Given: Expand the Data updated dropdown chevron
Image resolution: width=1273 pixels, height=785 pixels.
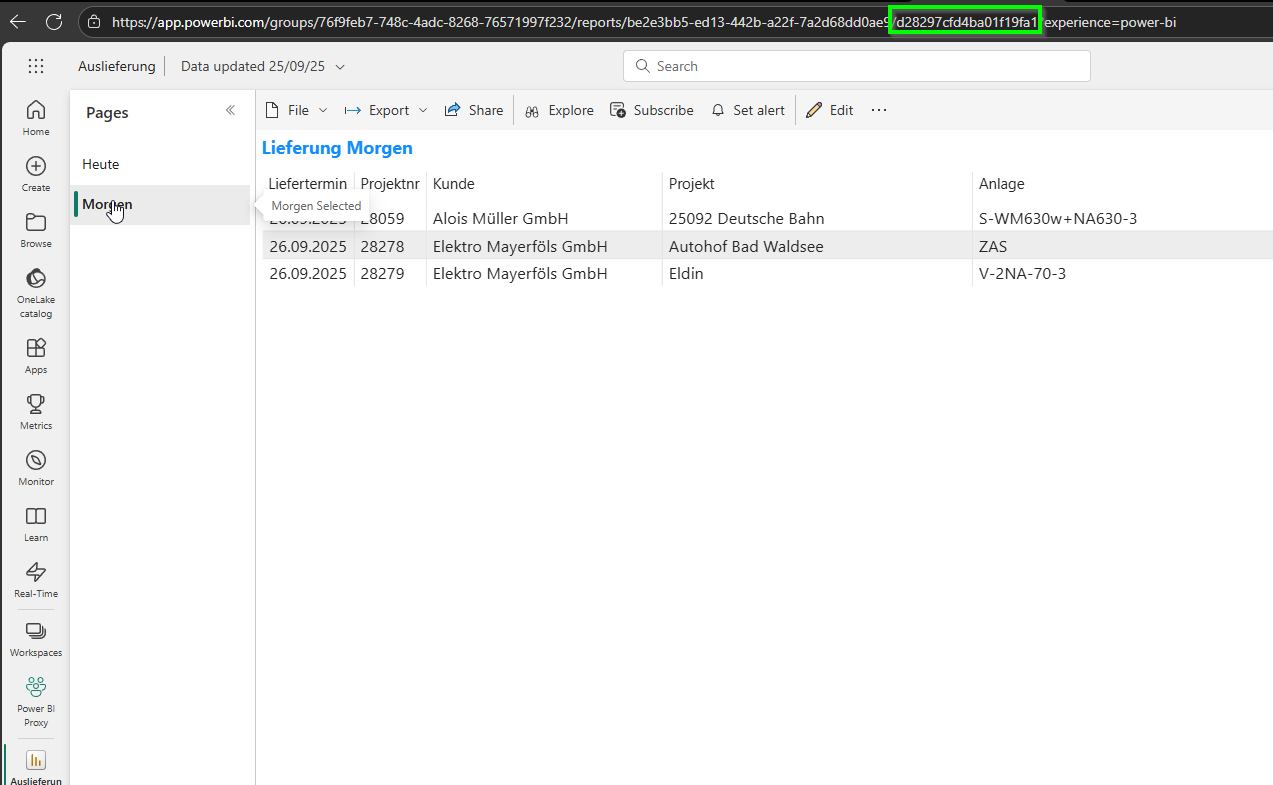Looking at the screenshot, I should click(340, 66).
